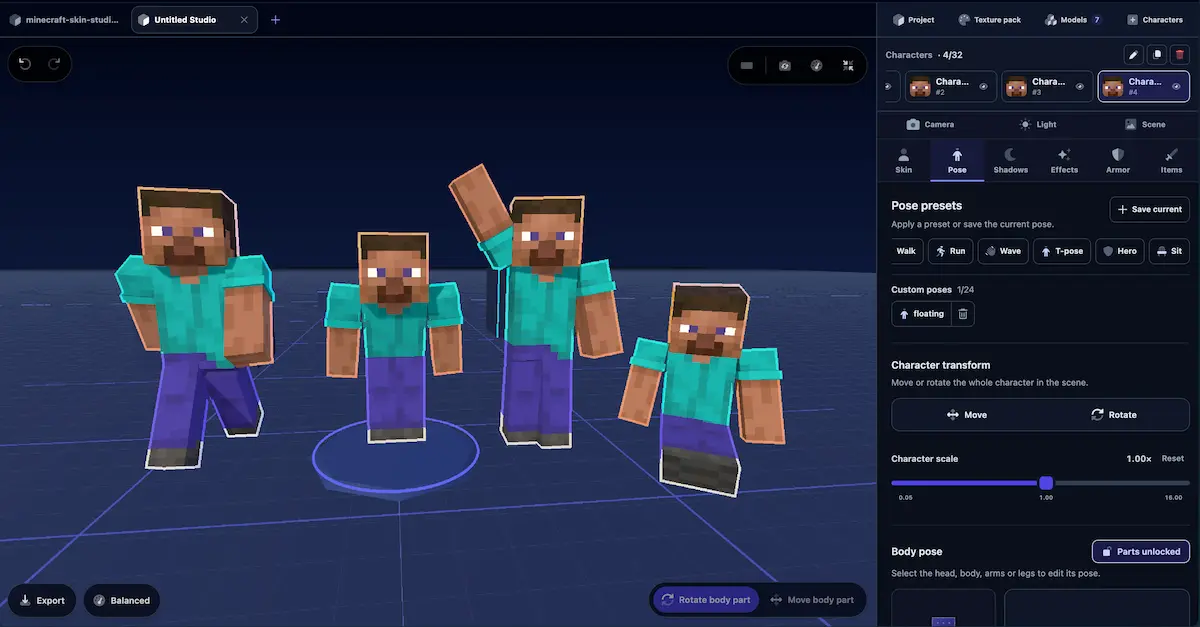Image resolution: width=1200 pixels, height=627 pixels.
Task: Click Save current pose button
Action: tap(1149, 209)
